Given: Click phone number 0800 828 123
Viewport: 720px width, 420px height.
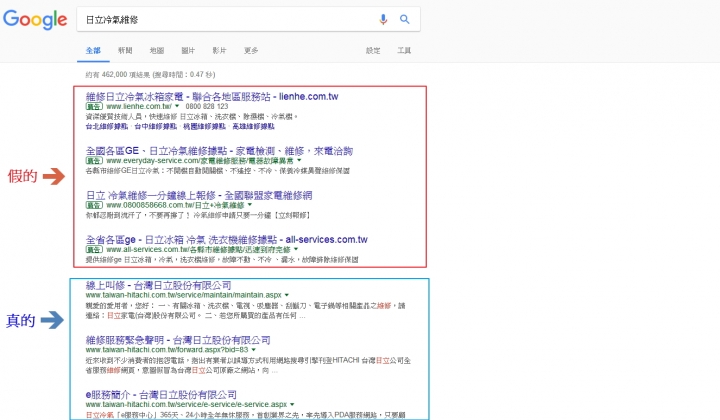Looking at the screenshot, I should pos(207,106).
